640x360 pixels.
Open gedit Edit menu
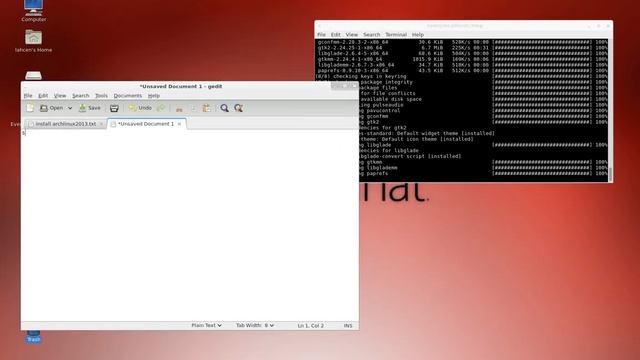(43, 96)
